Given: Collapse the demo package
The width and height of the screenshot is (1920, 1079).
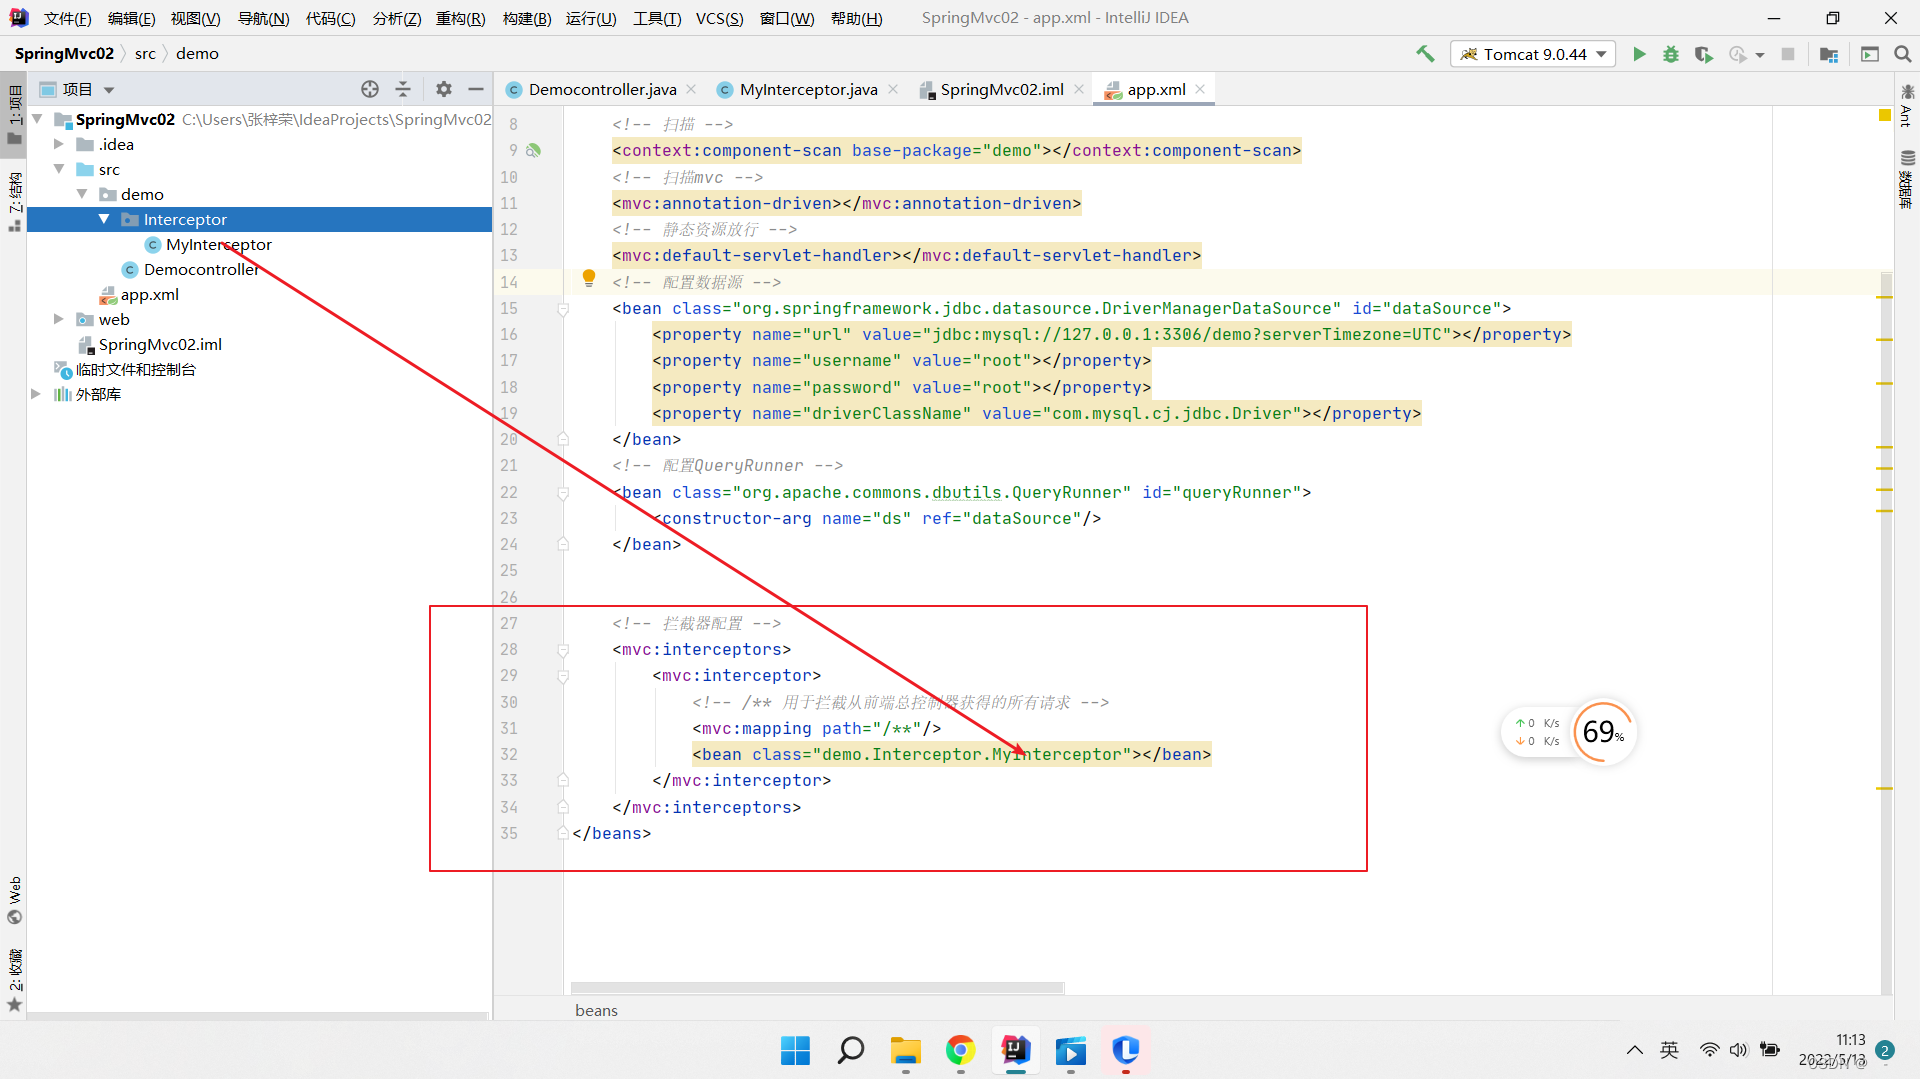Looking at the screenshot, I should pos(82,194).
